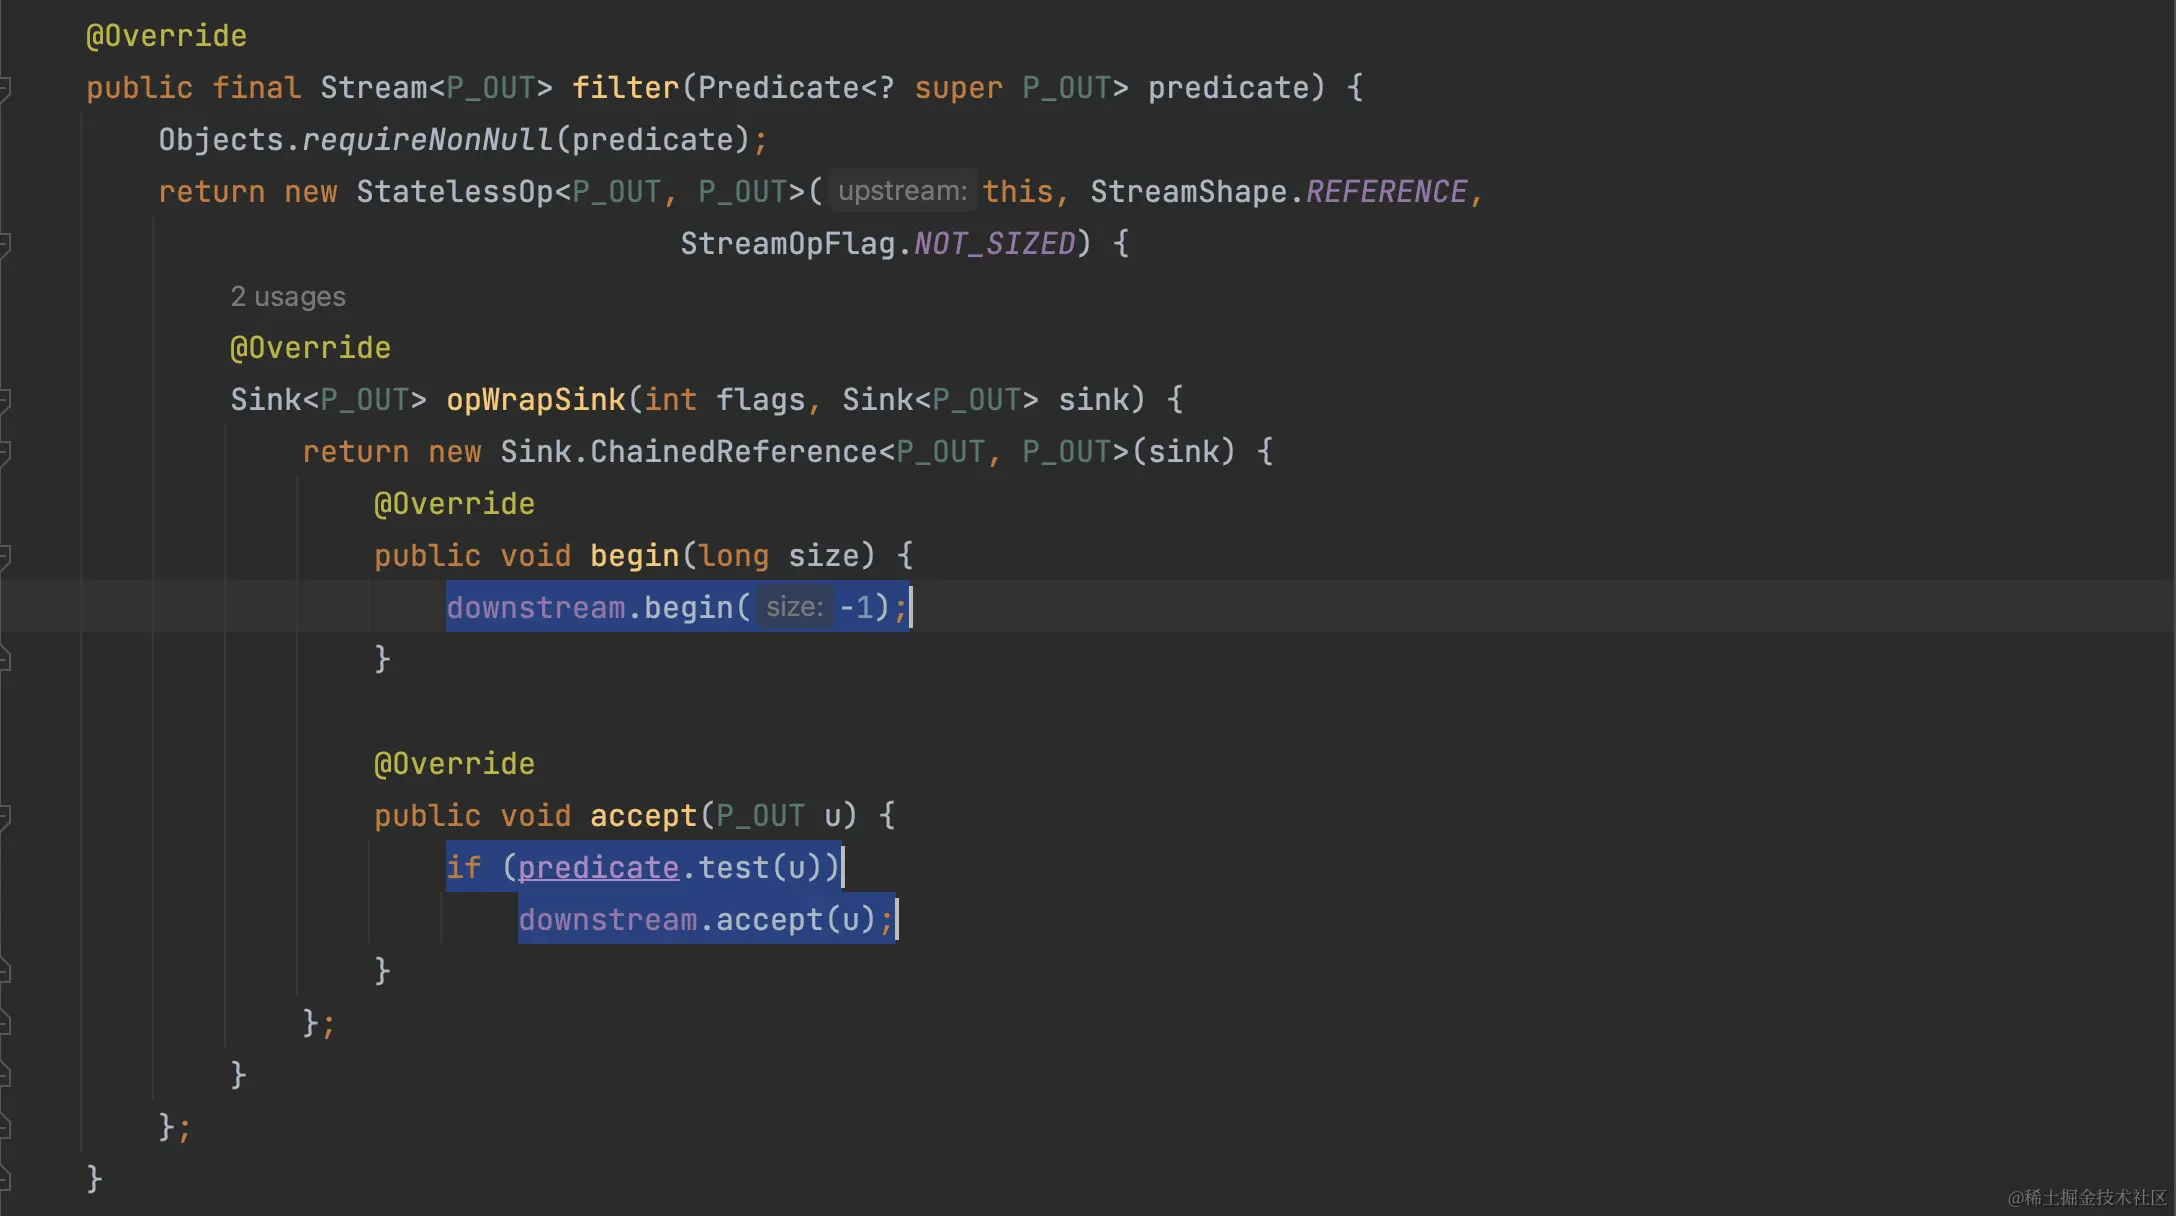Viewport: 2176px width, 1216px height.
Task: Collapse the opWrapSink method fold marker
Action: pos(4,401)
